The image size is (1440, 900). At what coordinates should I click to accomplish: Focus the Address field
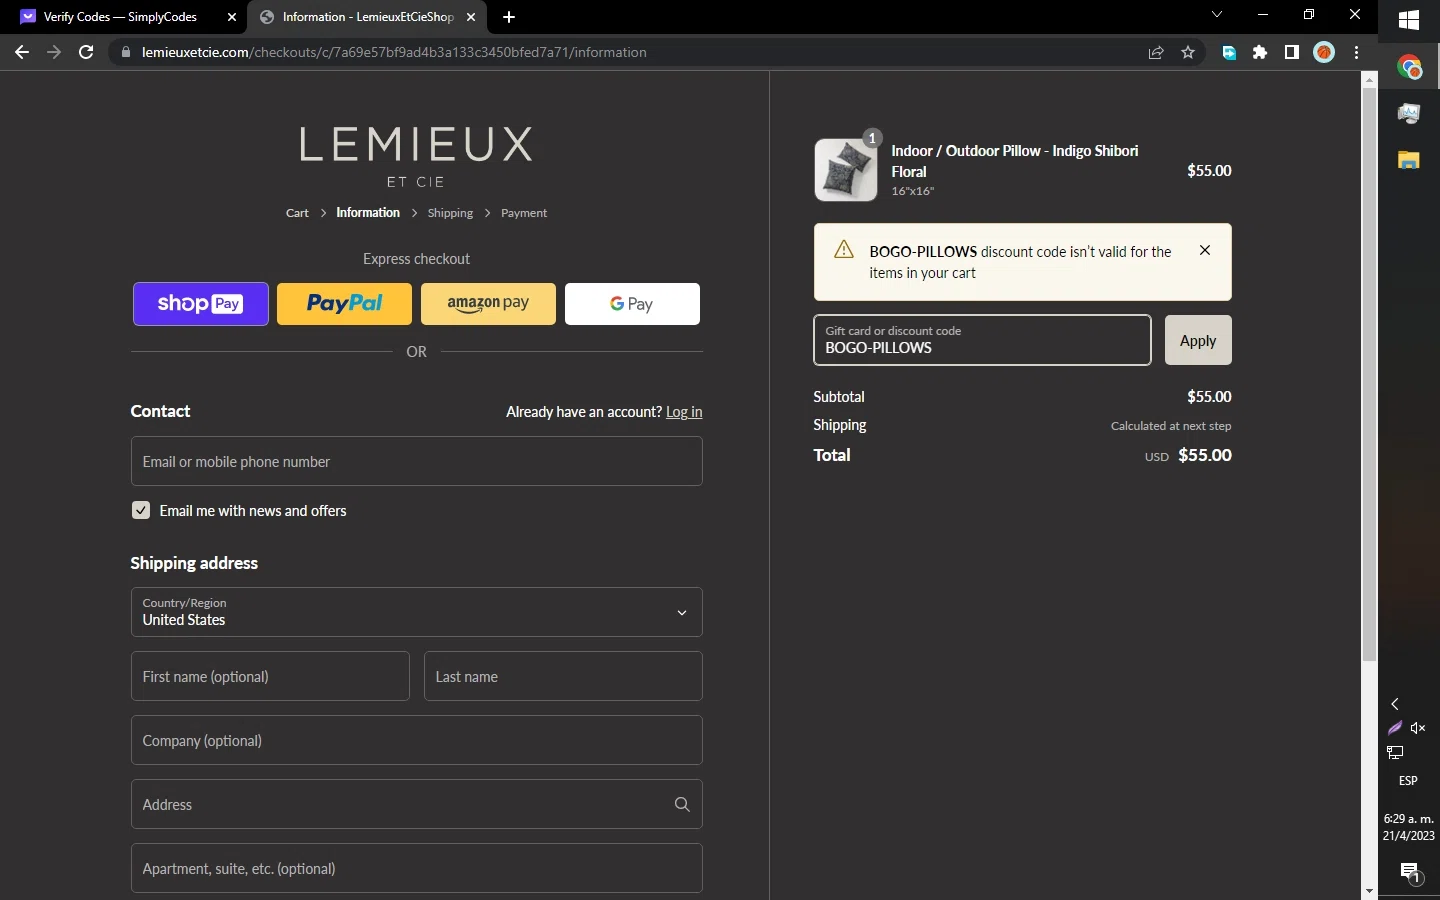click(x=416, y=804)
